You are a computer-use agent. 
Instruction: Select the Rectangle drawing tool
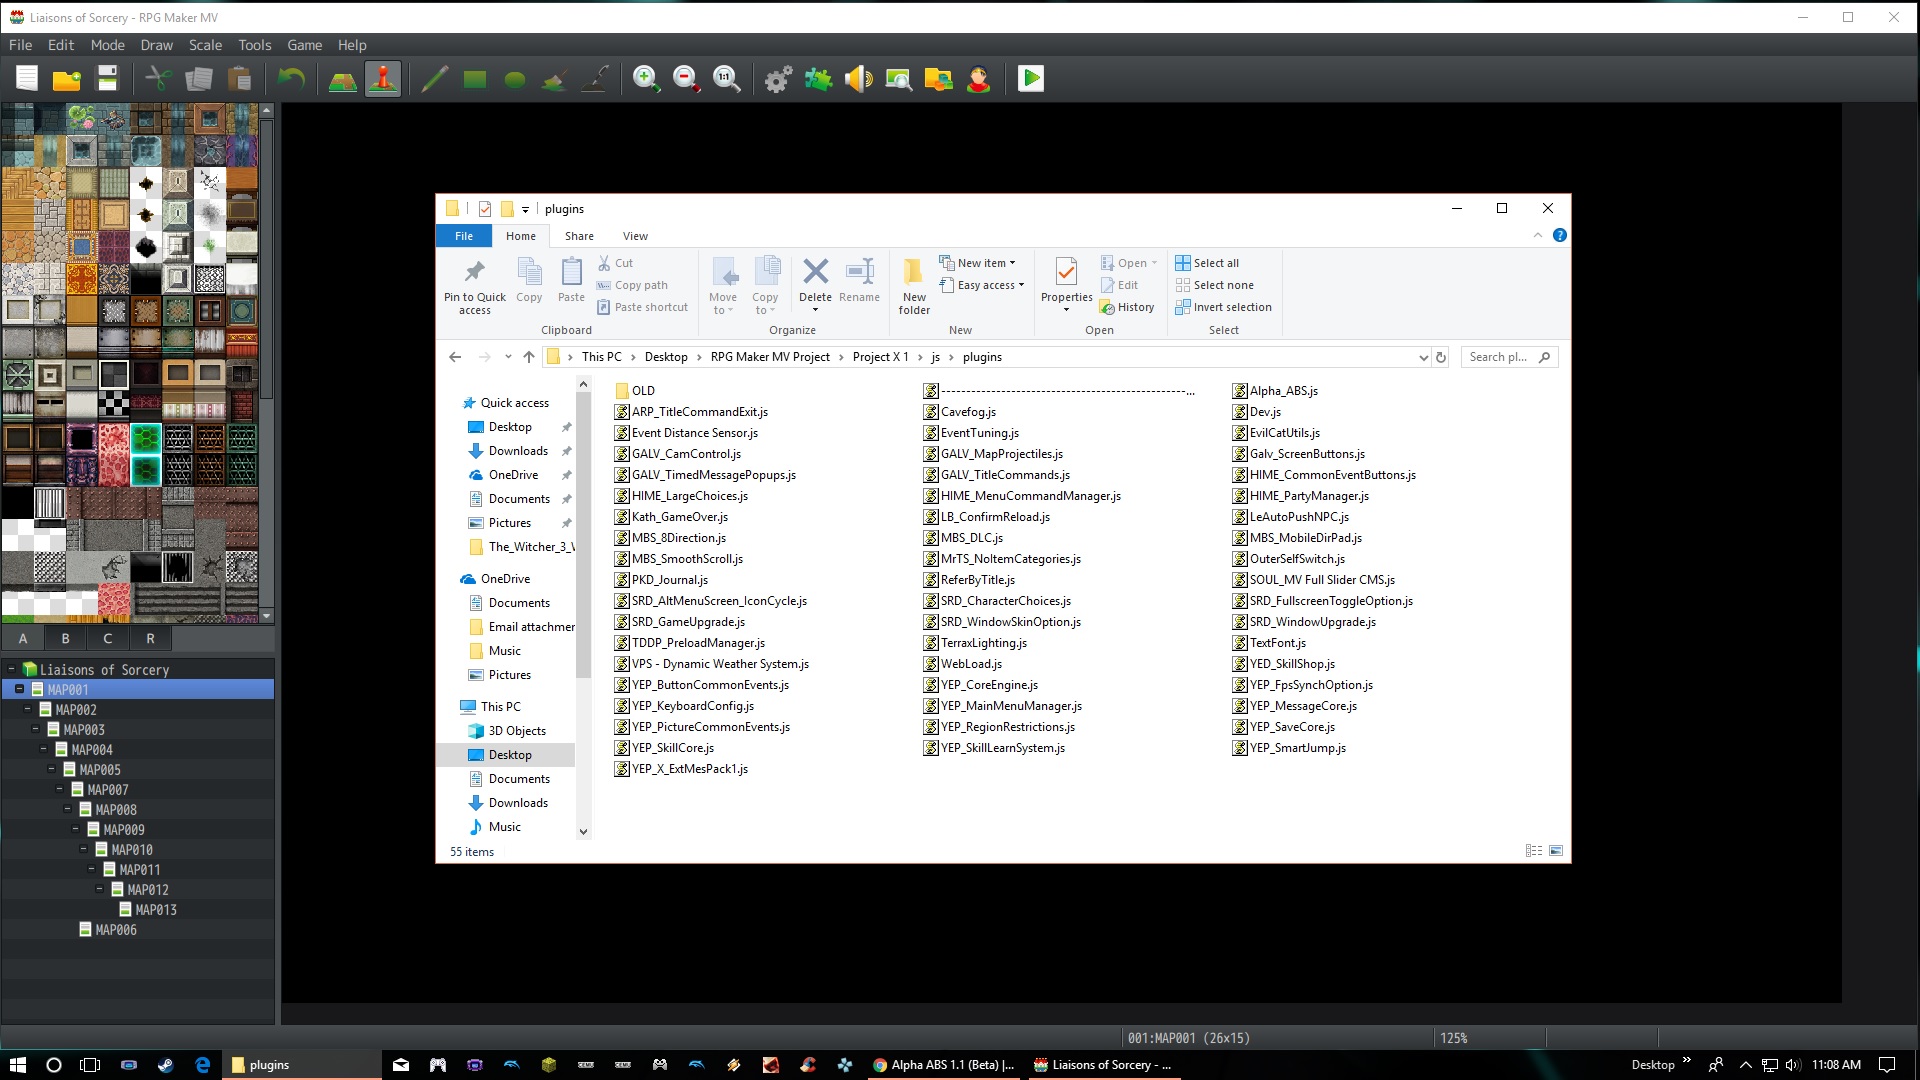point(475,79)
